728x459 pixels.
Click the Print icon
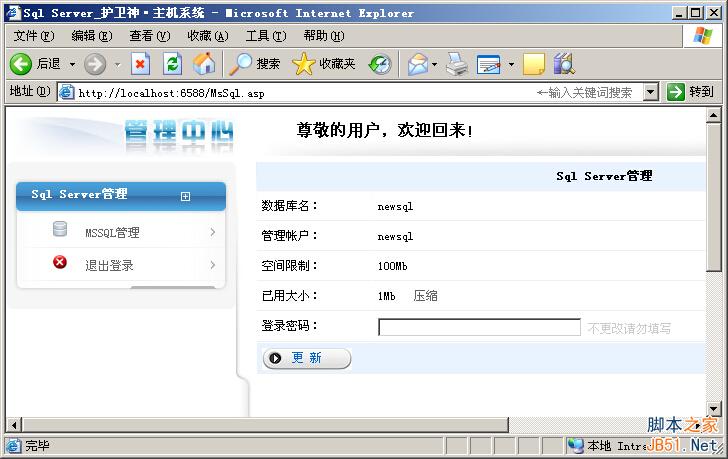(457, 64)
